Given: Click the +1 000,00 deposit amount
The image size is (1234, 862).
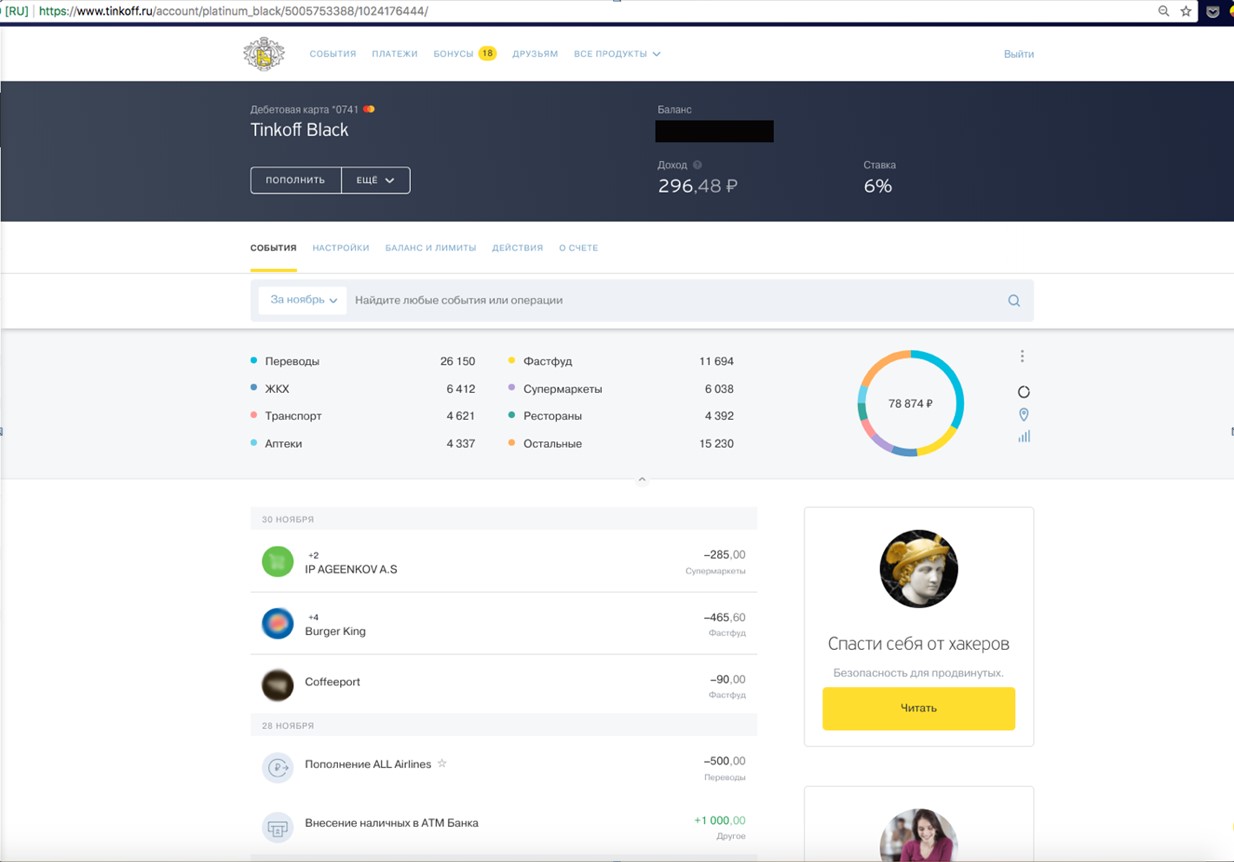Looking at the screenshot, I should coord(720,820).
